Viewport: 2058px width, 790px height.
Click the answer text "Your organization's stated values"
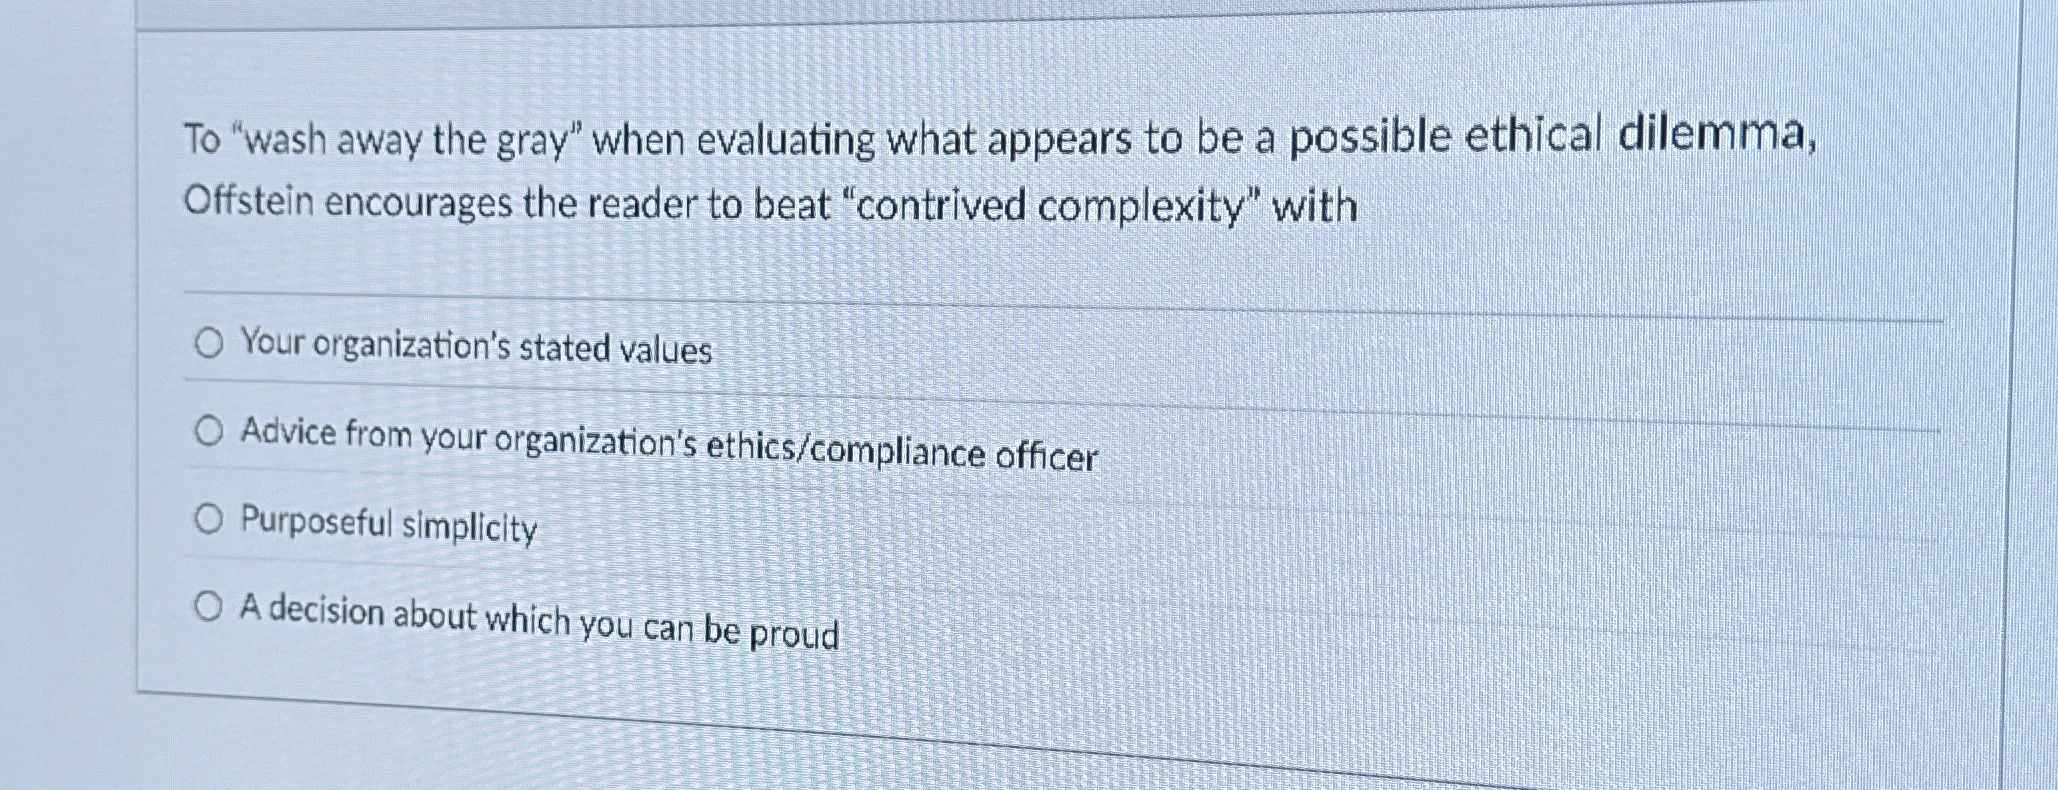tap(476, 347)
